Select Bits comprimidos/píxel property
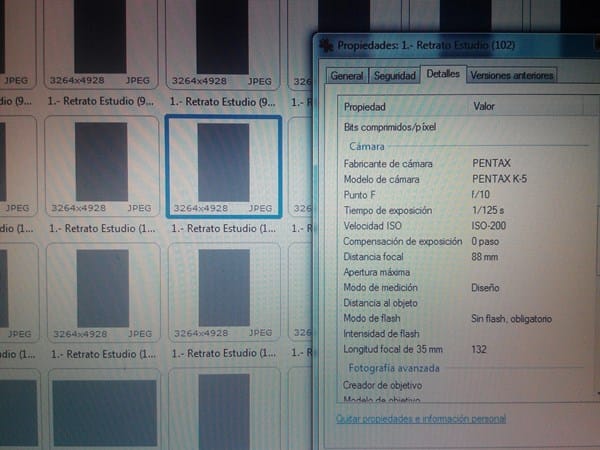 coord(390,127)
